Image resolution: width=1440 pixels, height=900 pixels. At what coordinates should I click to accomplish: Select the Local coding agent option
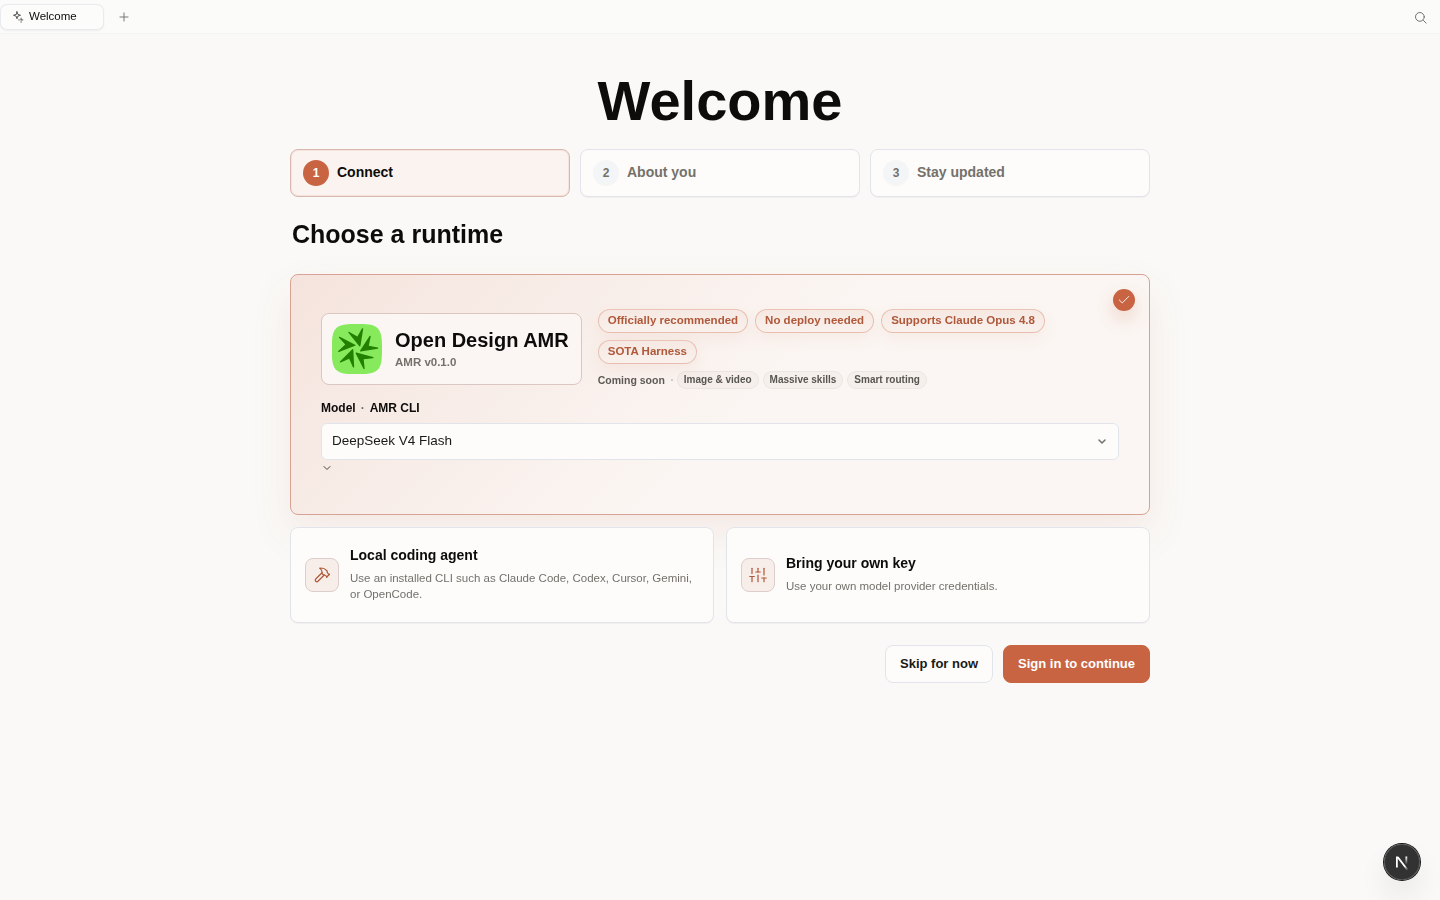pyautogui.click(x=502, y=575)
